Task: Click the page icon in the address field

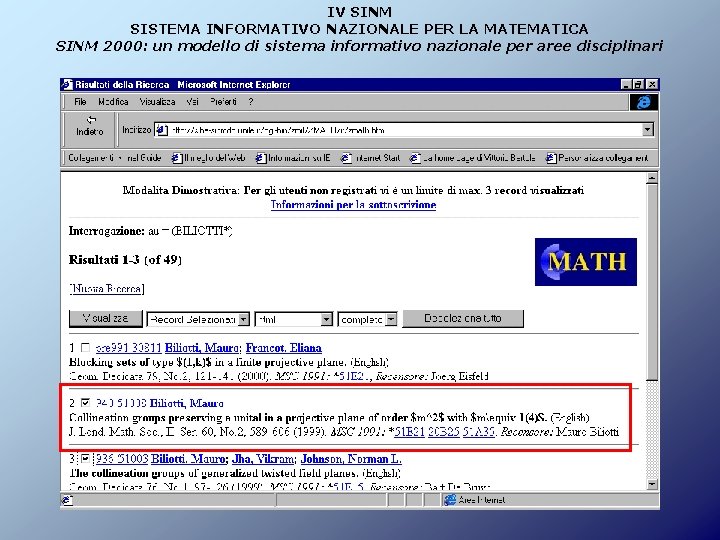Action: [x=161, y=130]
